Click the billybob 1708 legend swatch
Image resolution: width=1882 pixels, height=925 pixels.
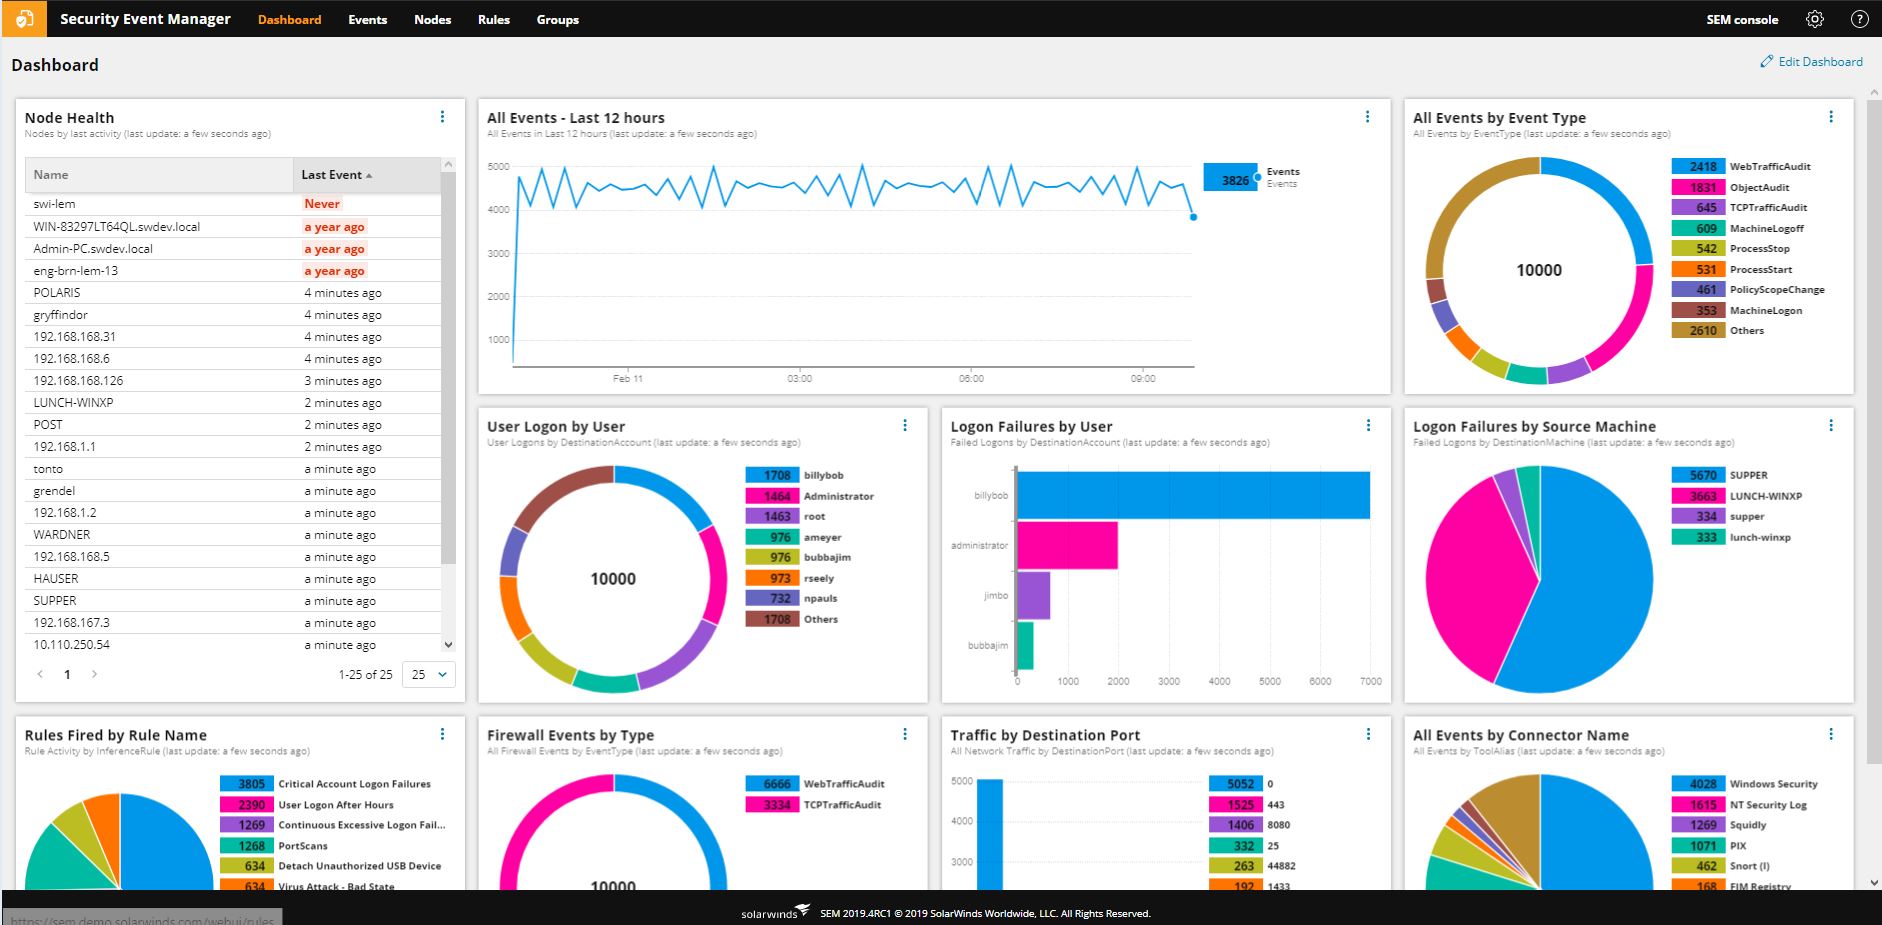tap(772, 476)
